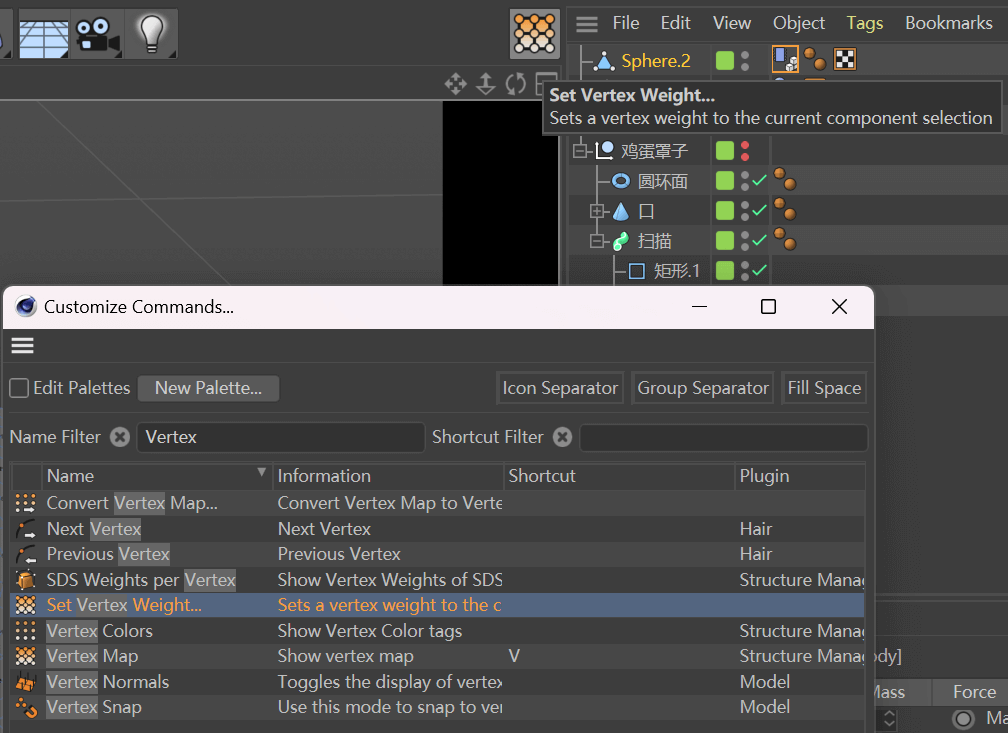Click the material tag on 口 row

coord(785,209)
